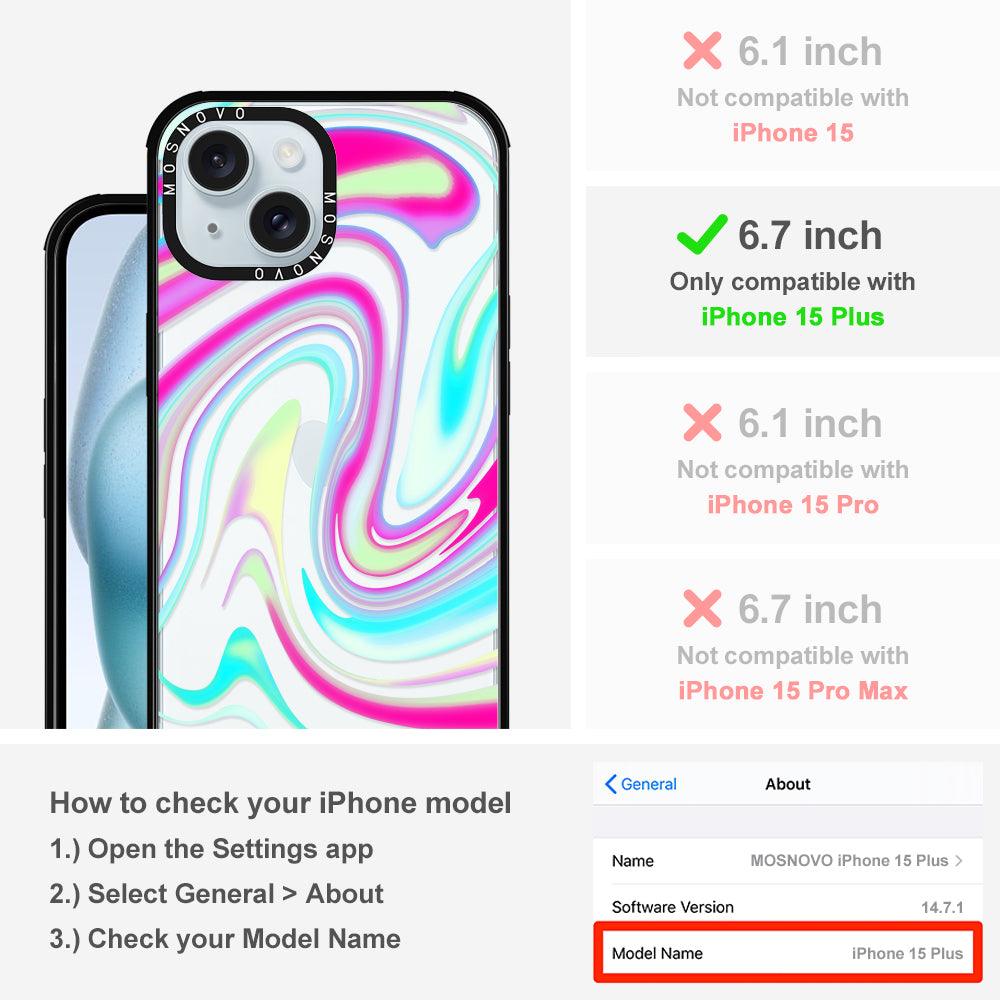Select the Software Version row
This screenshot has width=1000, height=1000.
[788, 906]
